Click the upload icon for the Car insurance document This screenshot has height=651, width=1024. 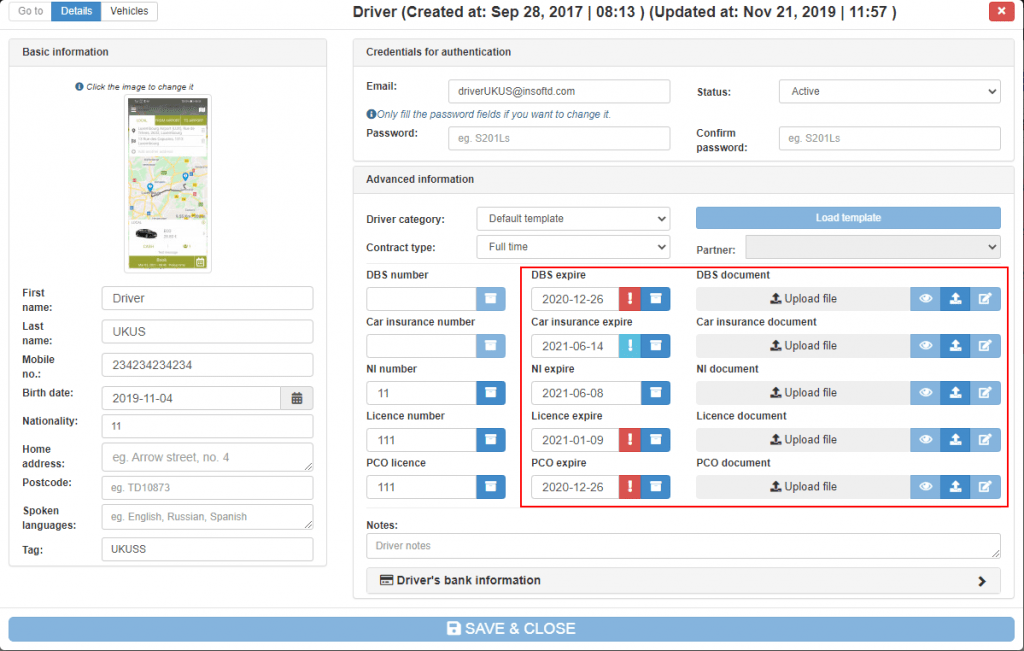click(x=954, y=345)
